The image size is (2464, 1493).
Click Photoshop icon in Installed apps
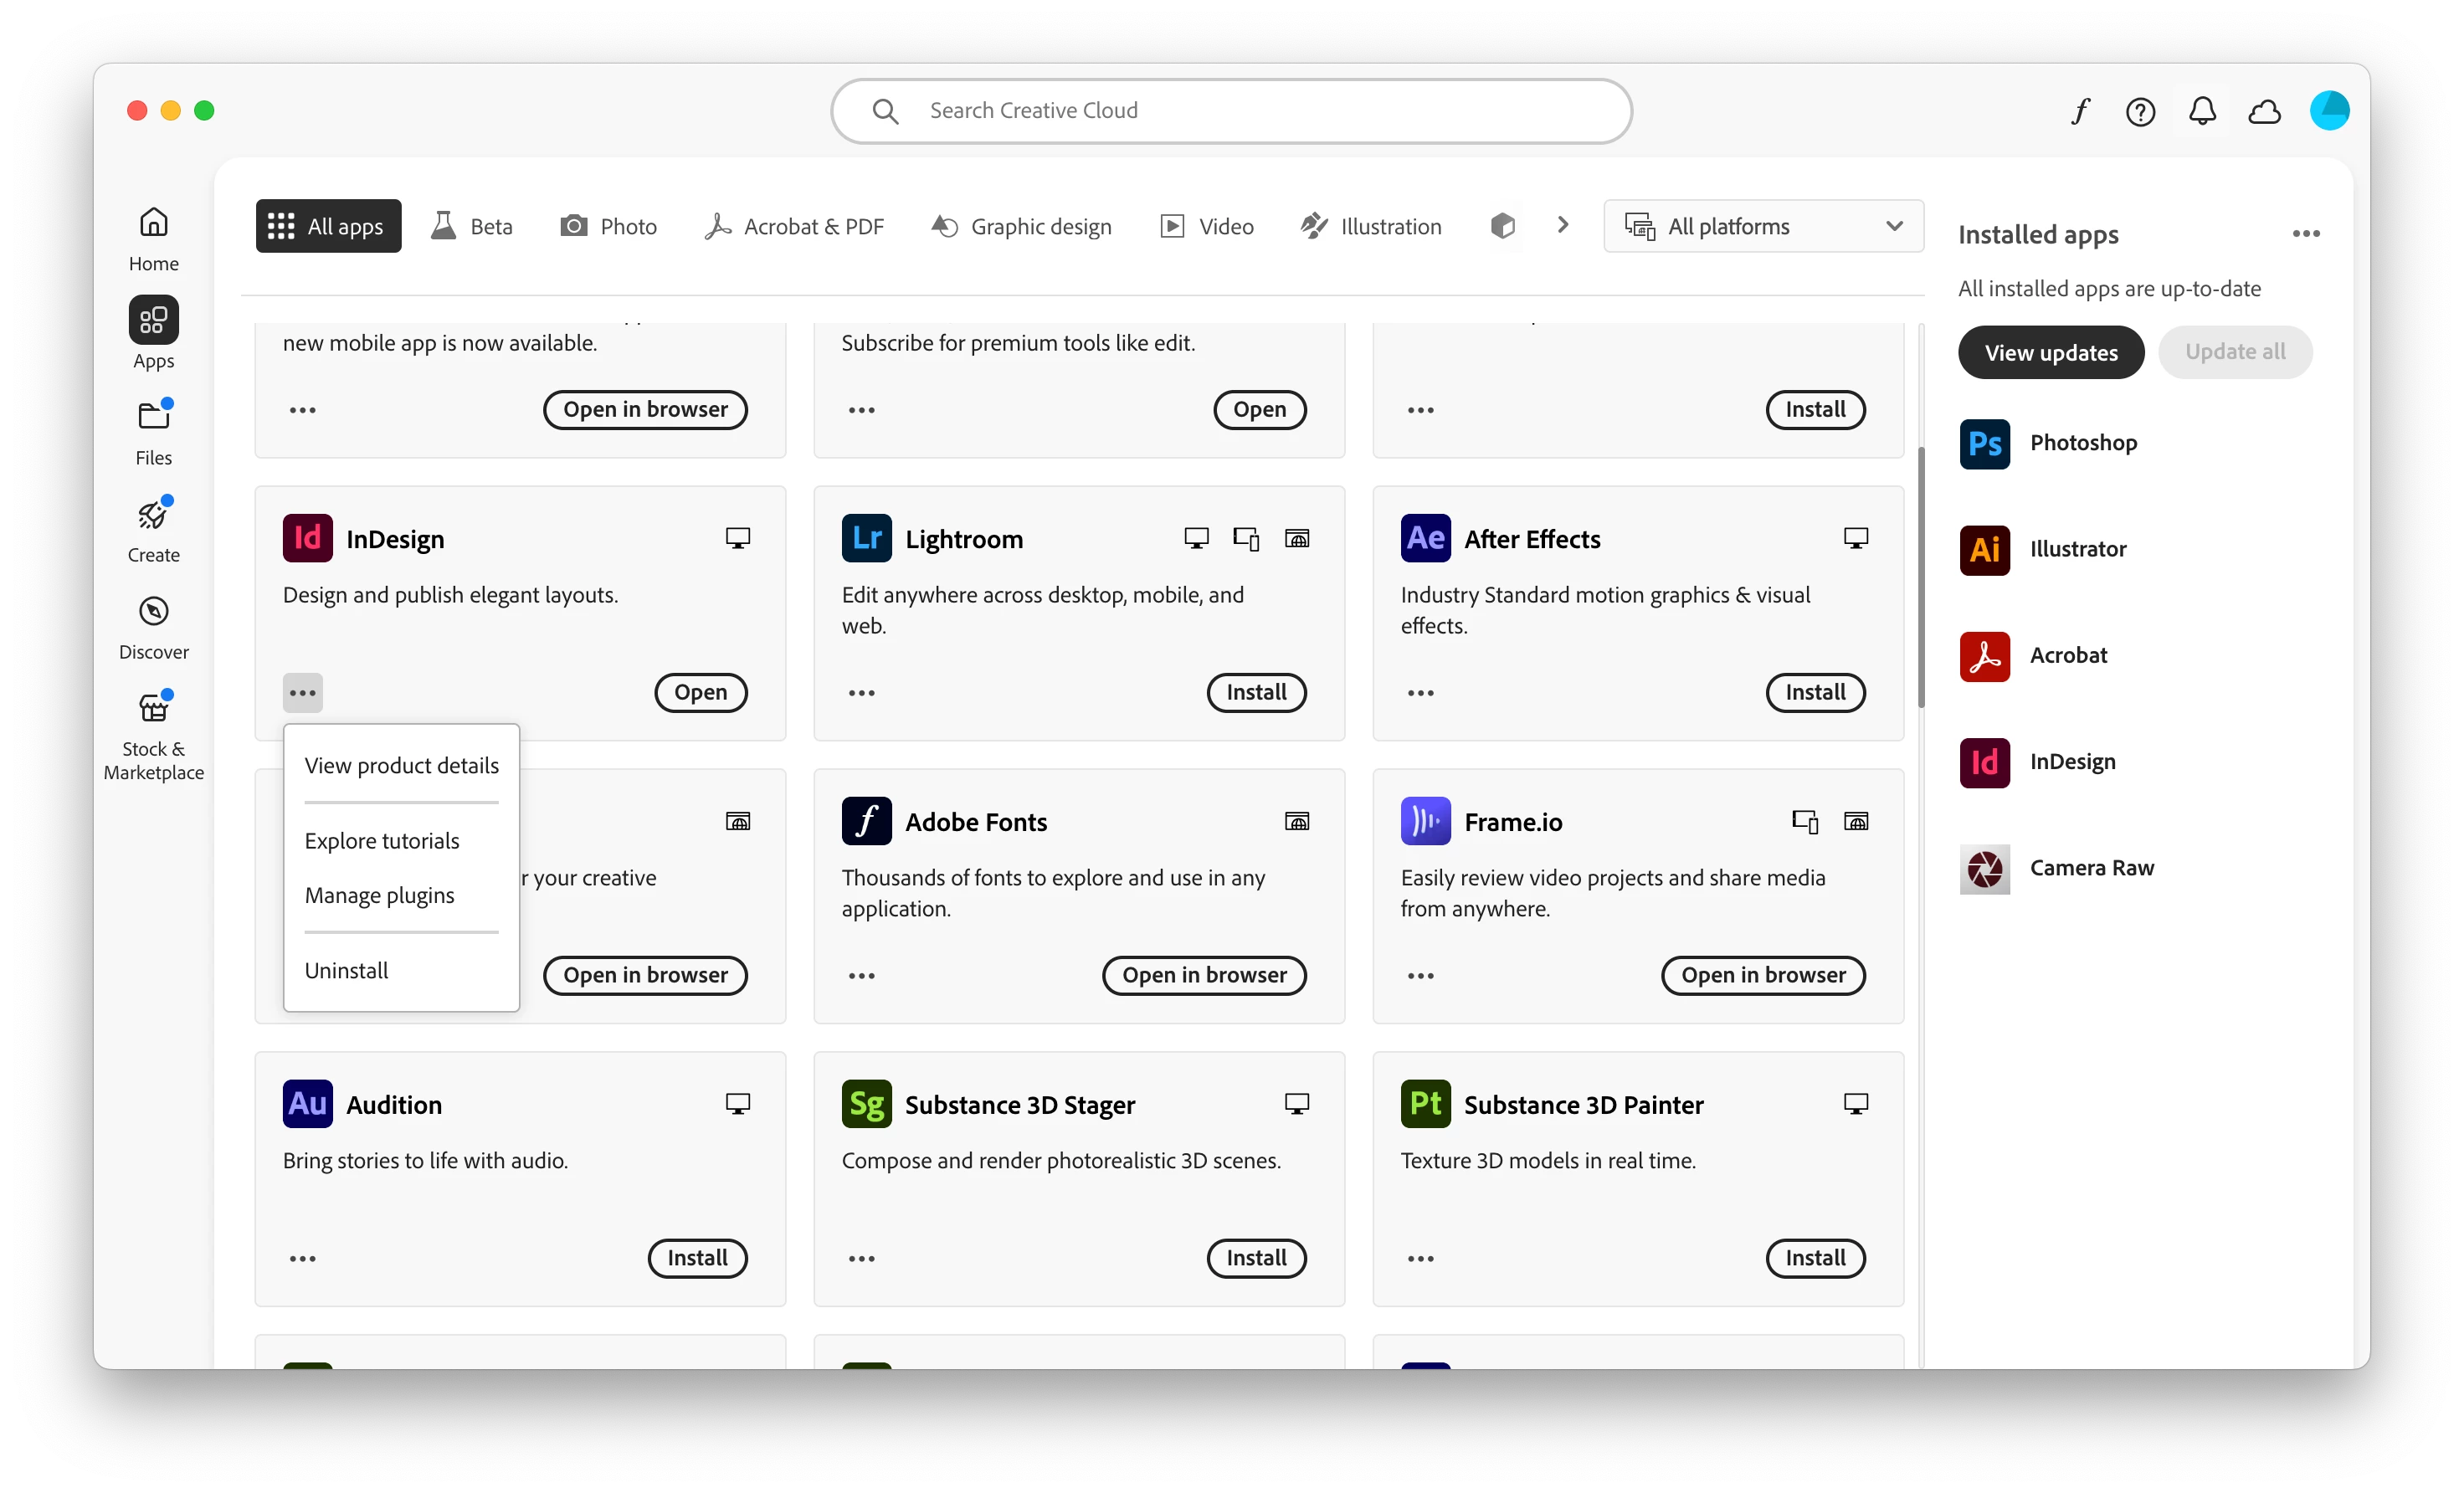1984,443
